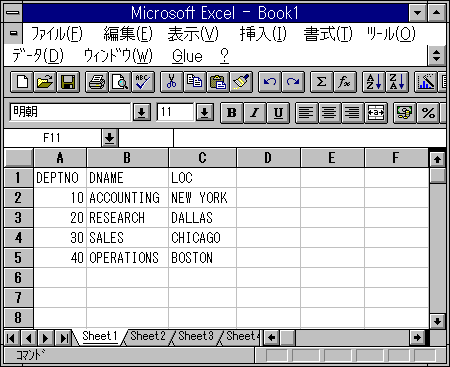
Task: Open the Glue menu
Action: click(x=187, y=56)
